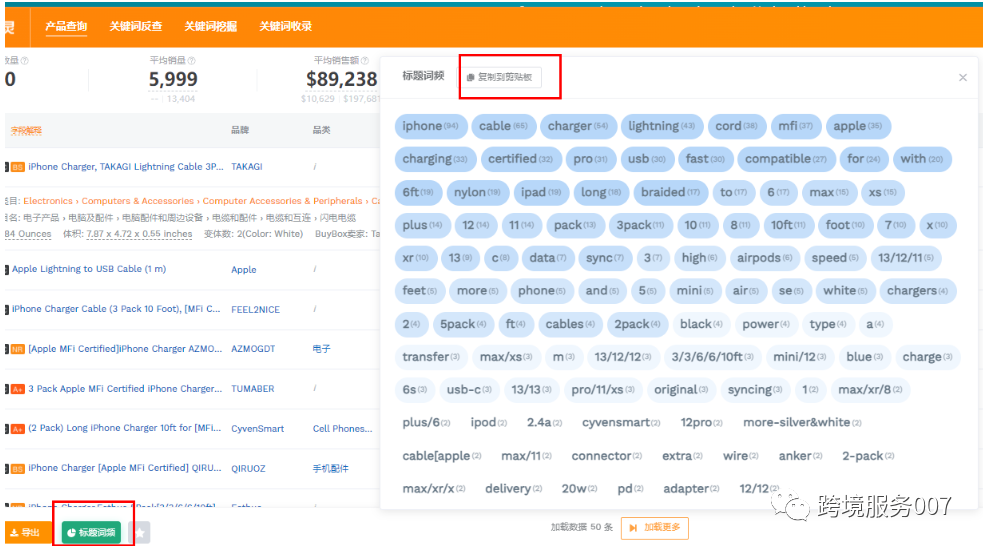Click the 'usb' keyword tag
The width and height of the screenshot is (983, 549).
647,159
